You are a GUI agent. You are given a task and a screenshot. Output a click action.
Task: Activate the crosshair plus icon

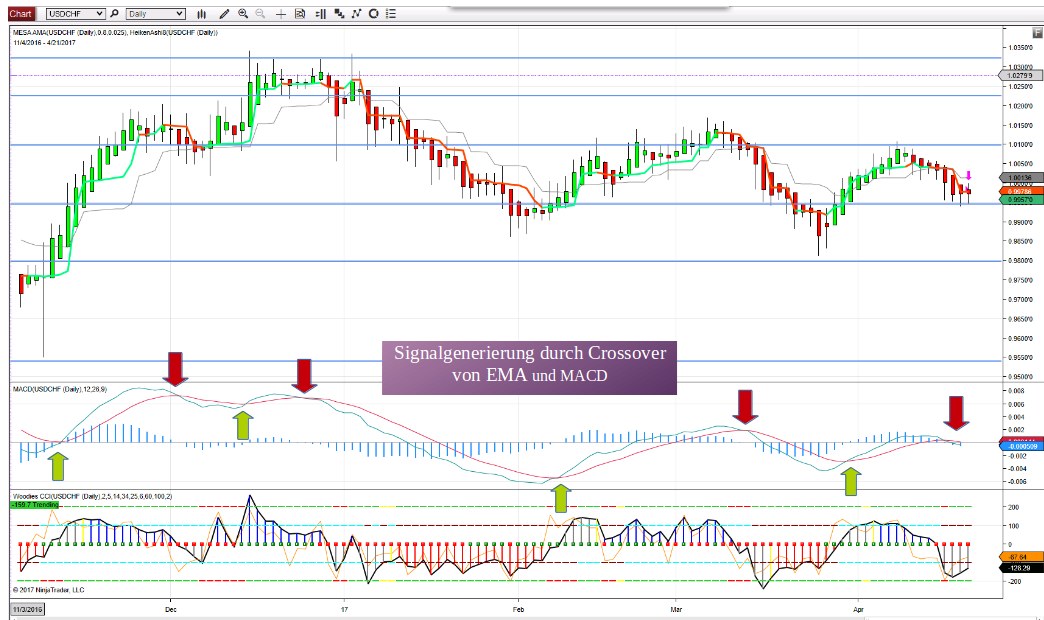pos(281,13)
